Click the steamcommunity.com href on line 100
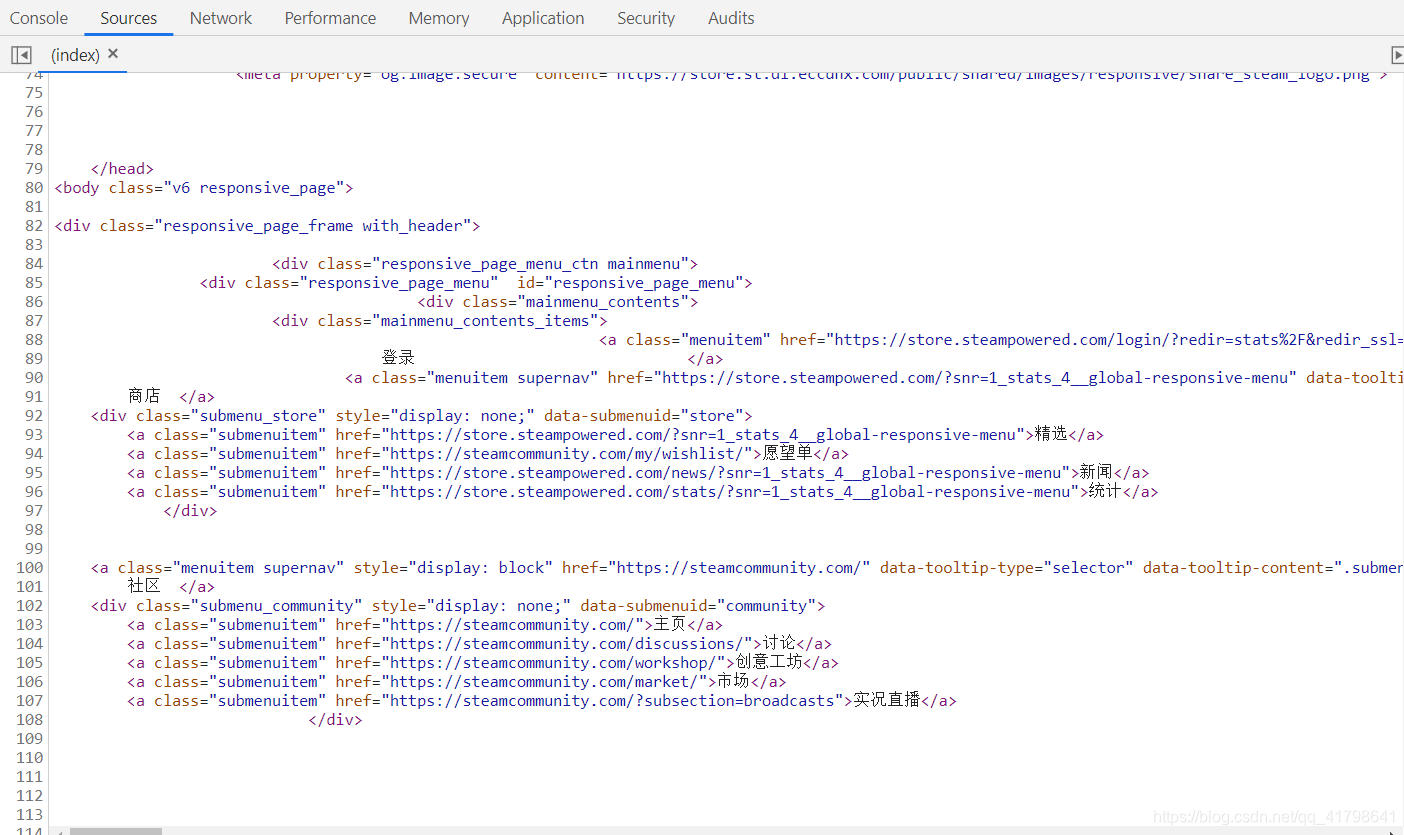The width and height of the screenshot is (1404, 835). coord(716,568)
